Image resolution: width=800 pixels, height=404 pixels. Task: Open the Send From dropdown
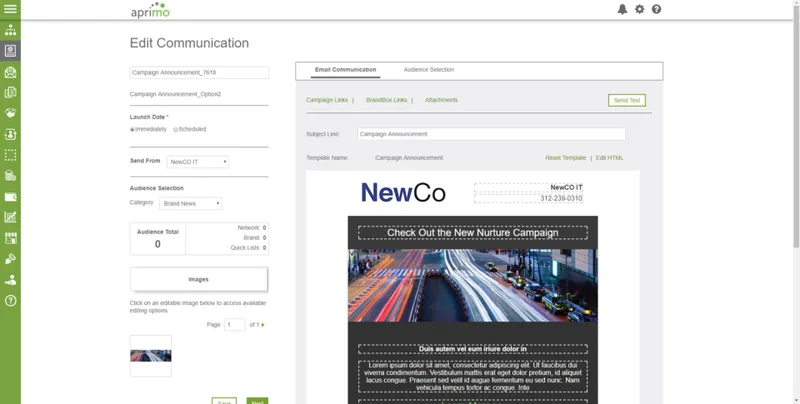coord(198,162)
